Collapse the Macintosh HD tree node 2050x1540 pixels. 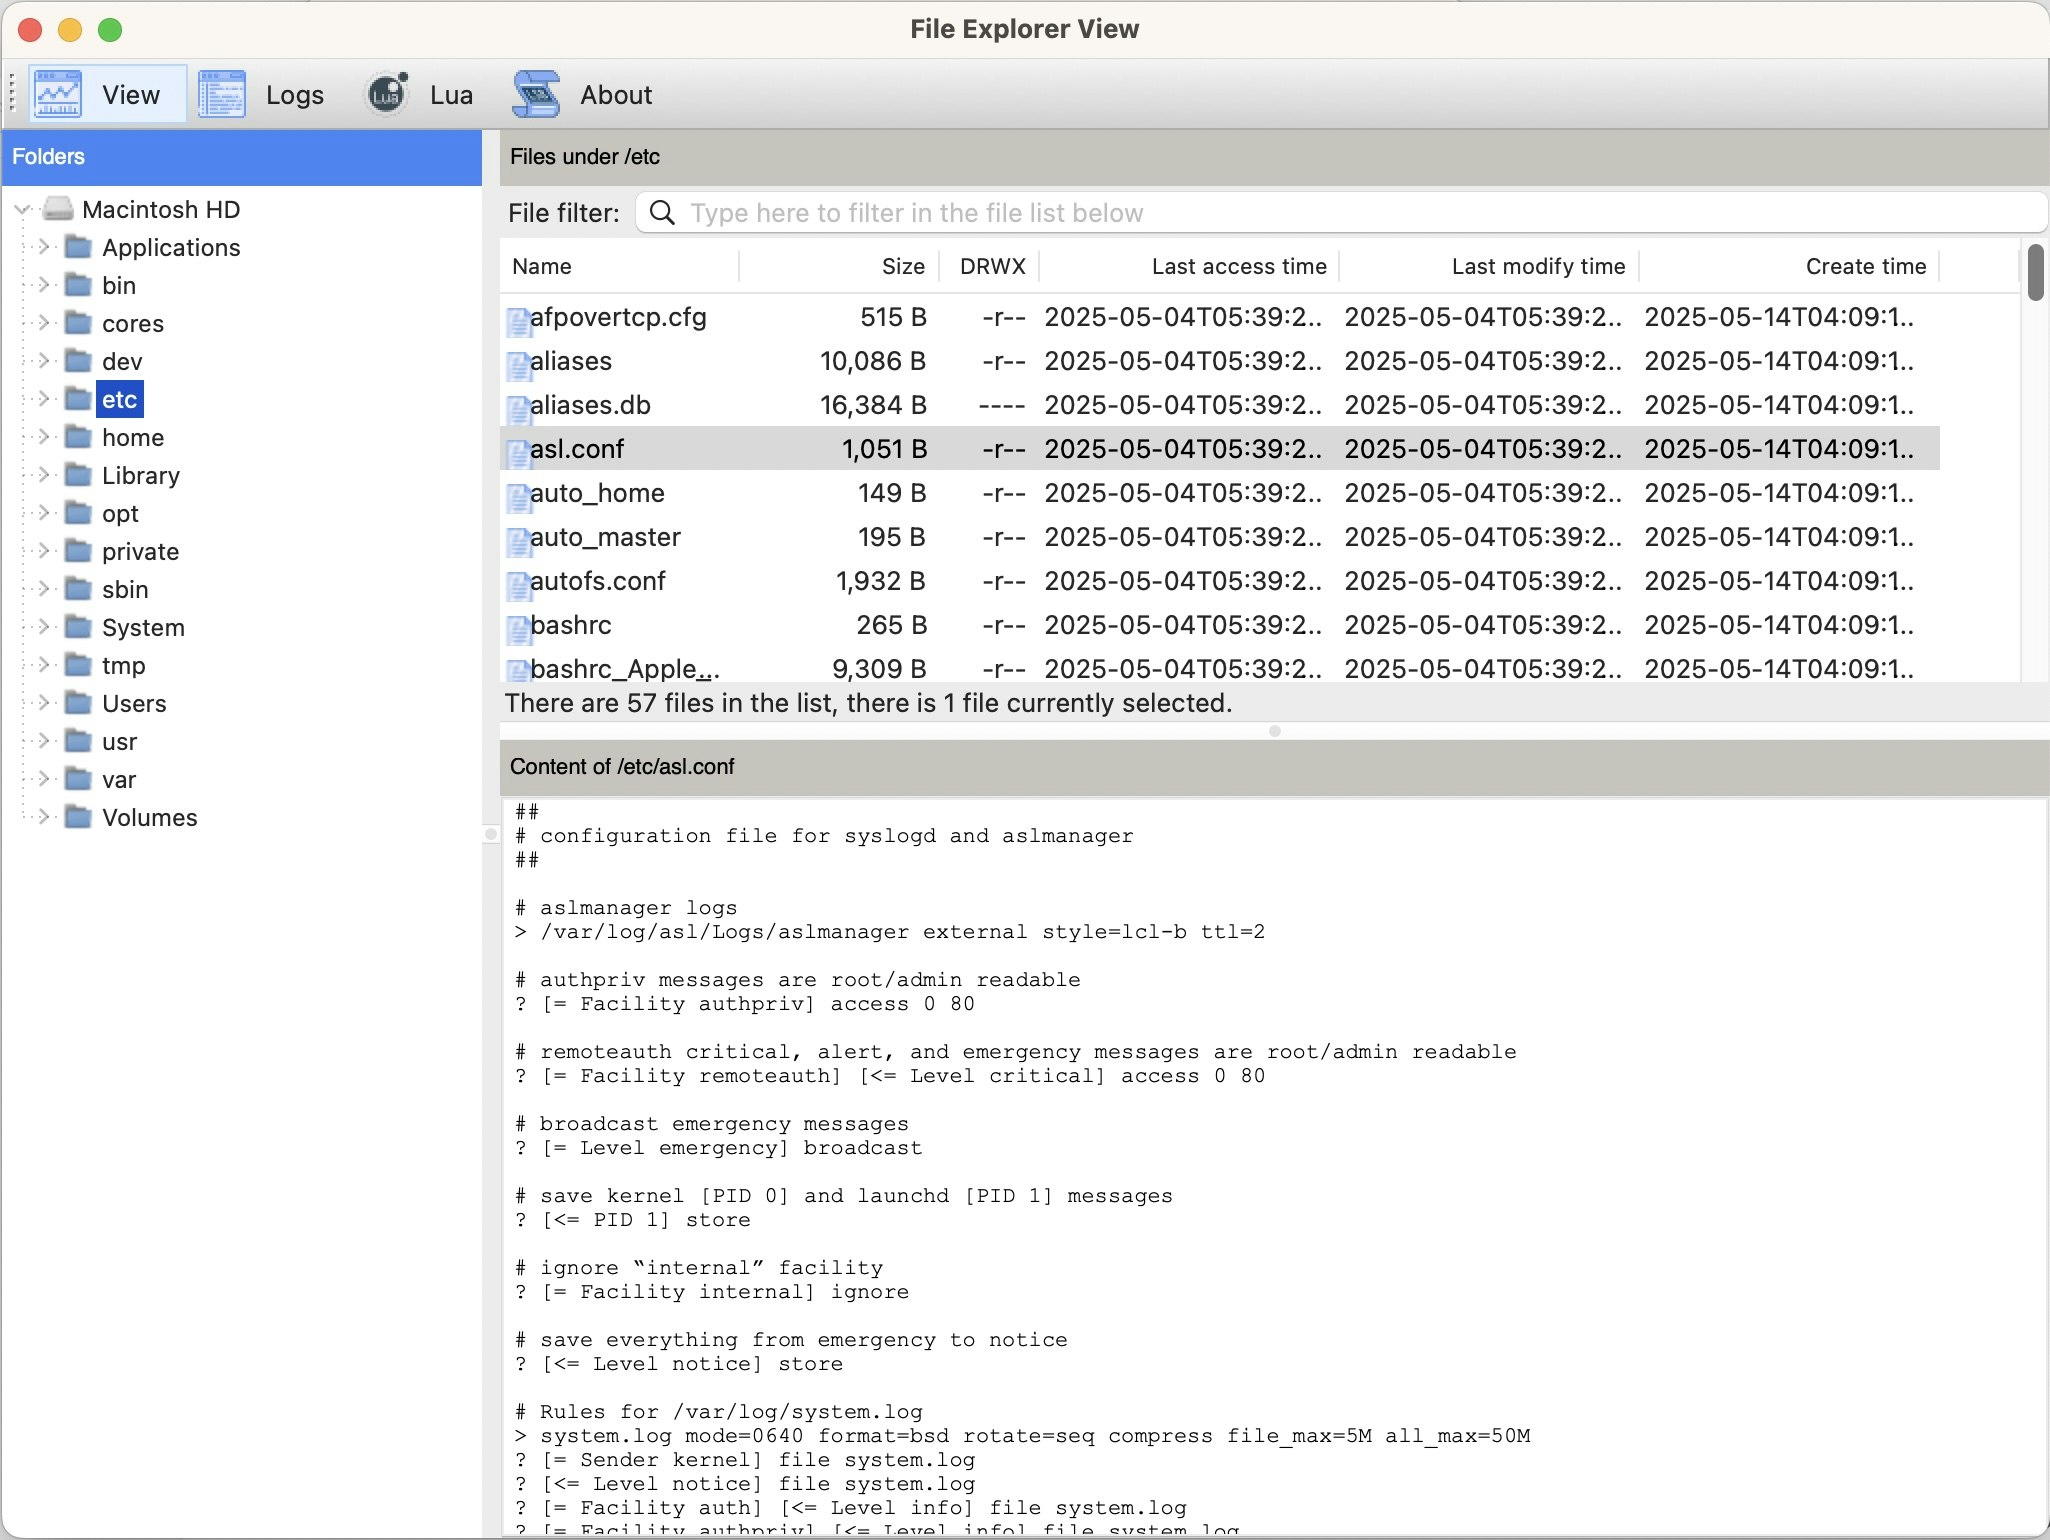point(22,209)
